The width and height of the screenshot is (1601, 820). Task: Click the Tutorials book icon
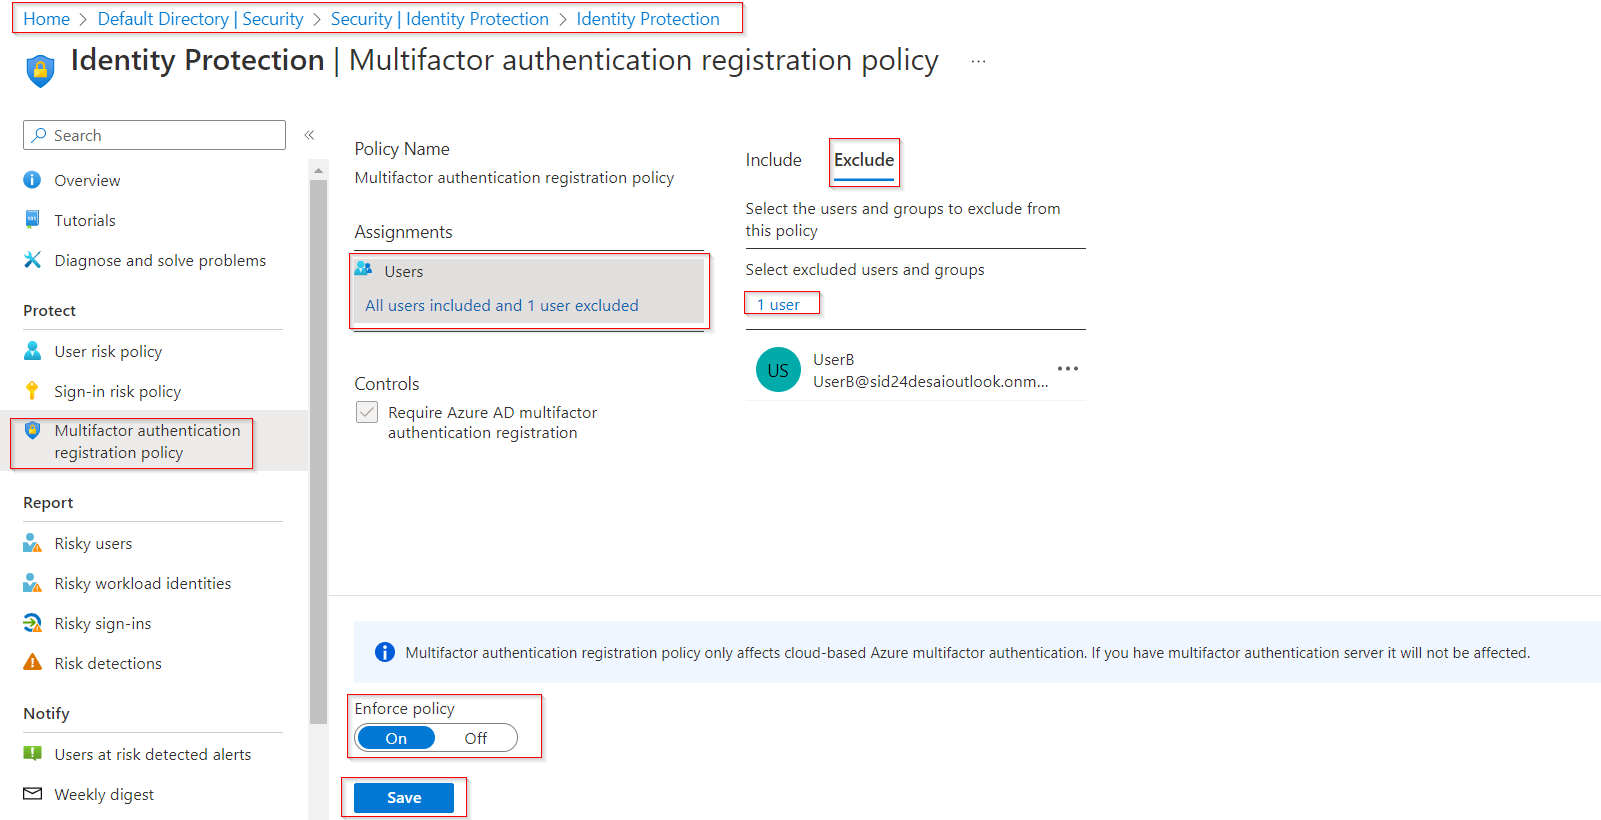tap(32, 219)
